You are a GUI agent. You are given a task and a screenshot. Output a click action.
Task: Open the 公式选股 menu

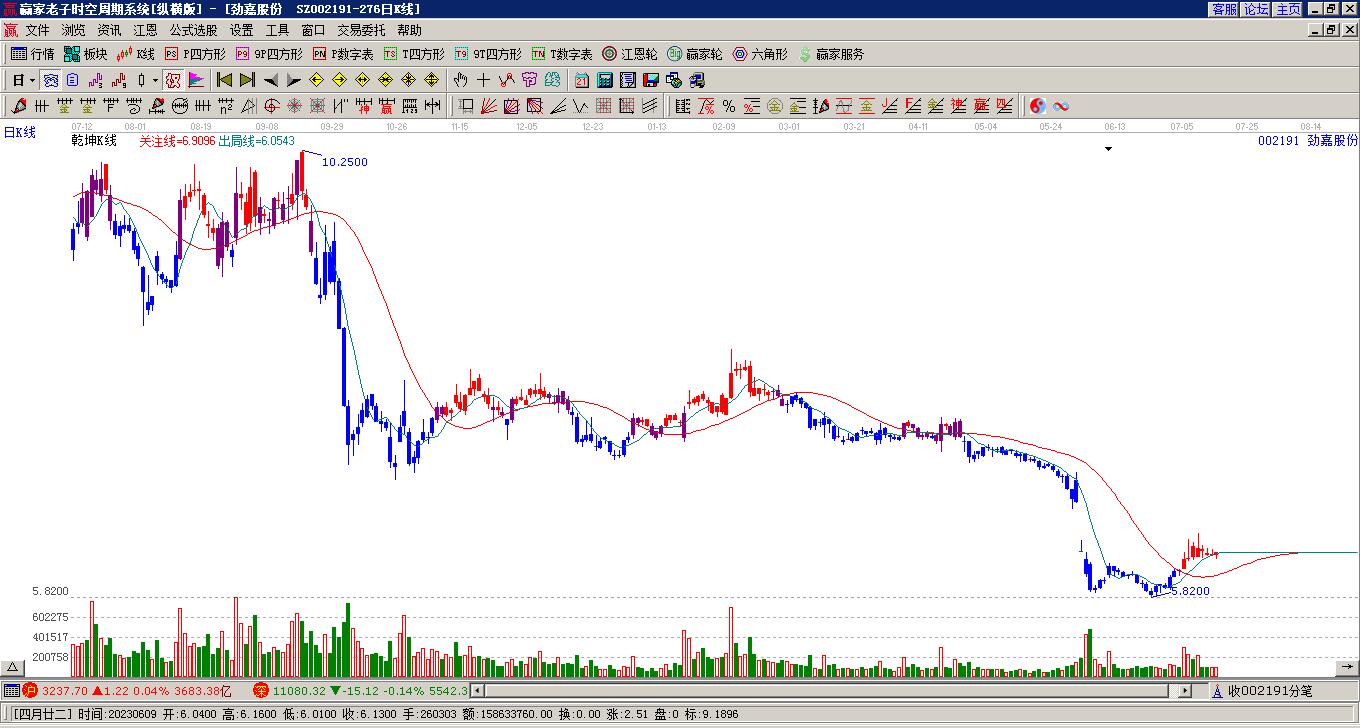(x=193, y=31)
